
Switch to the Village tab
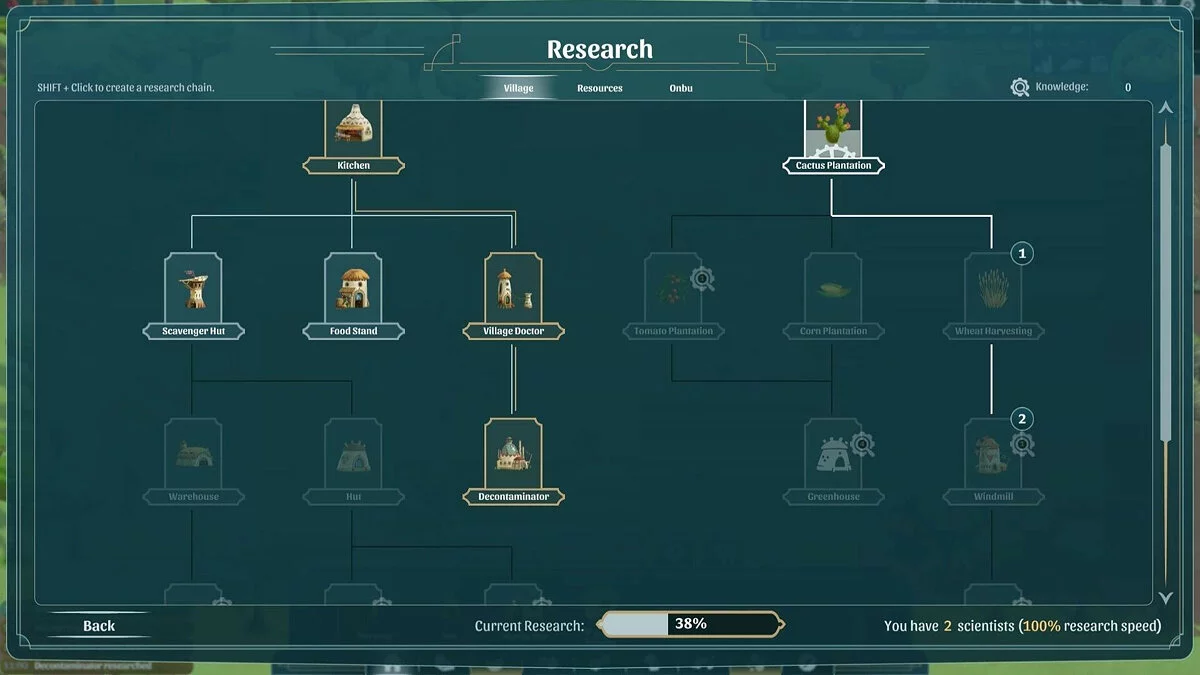tap(518, 88)
